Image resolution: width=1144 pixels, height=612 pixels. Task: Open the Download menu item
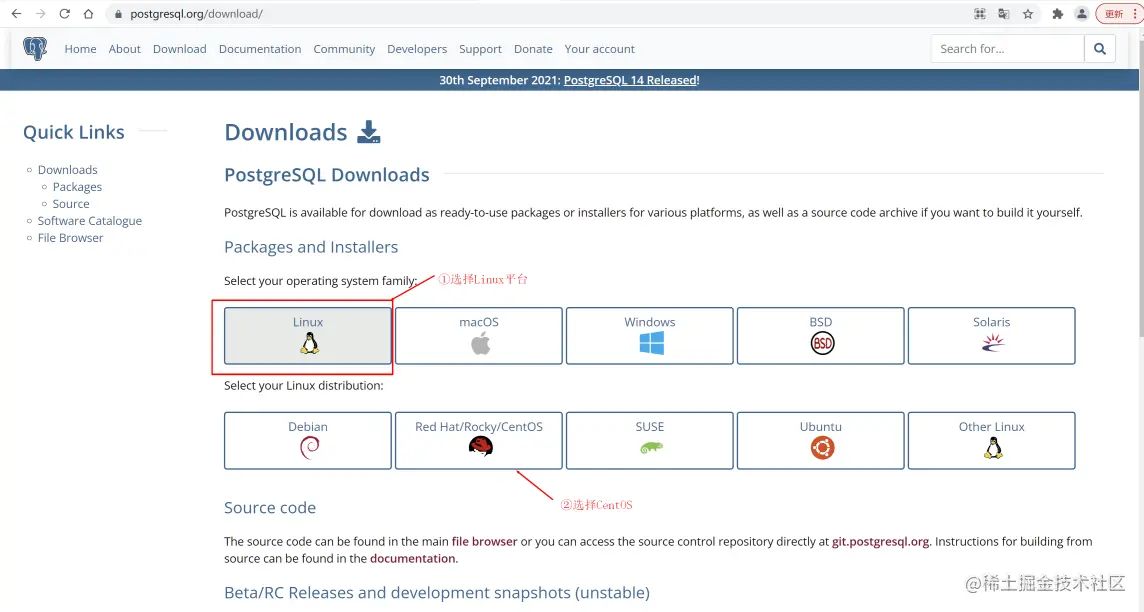click(x=179, y=49)
